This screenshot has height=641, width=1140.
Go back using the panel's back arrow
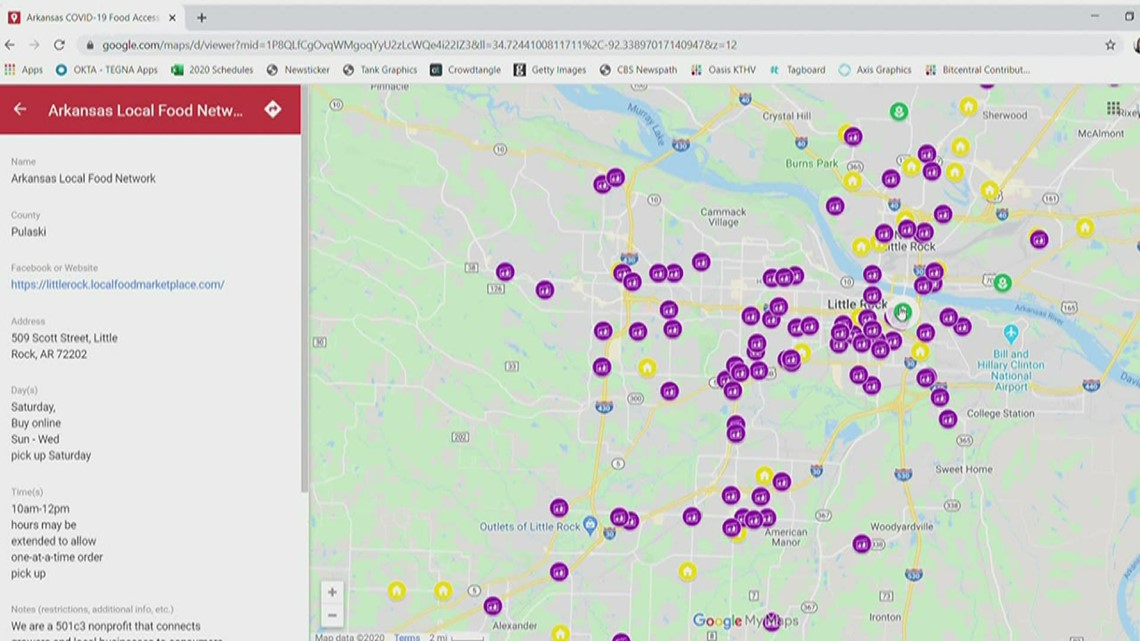[20, 110]
